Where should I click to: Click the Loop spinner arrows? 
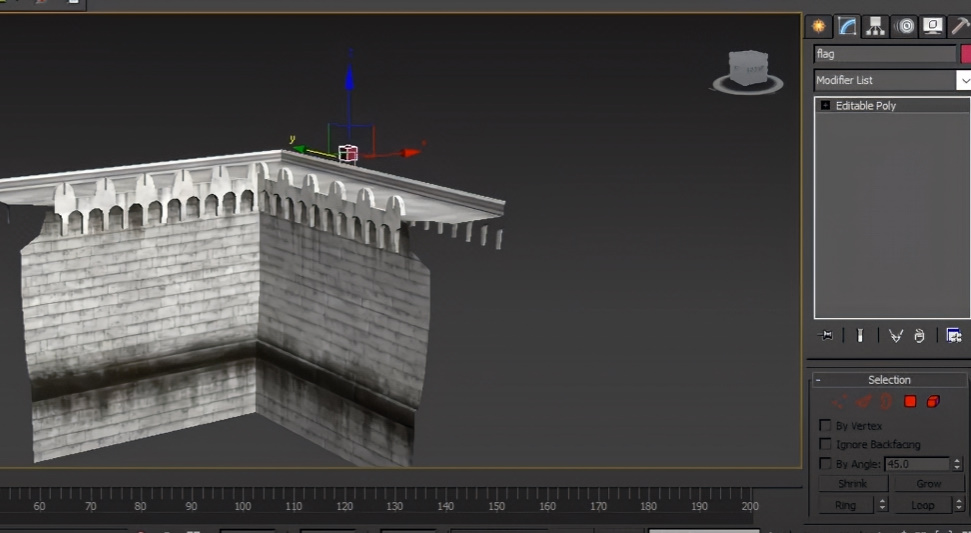[x=959, y=505]
